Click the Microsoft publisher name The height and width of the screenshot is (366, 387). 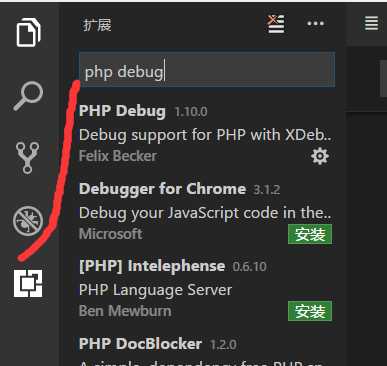pyautogui.click(x=111, y=234)
